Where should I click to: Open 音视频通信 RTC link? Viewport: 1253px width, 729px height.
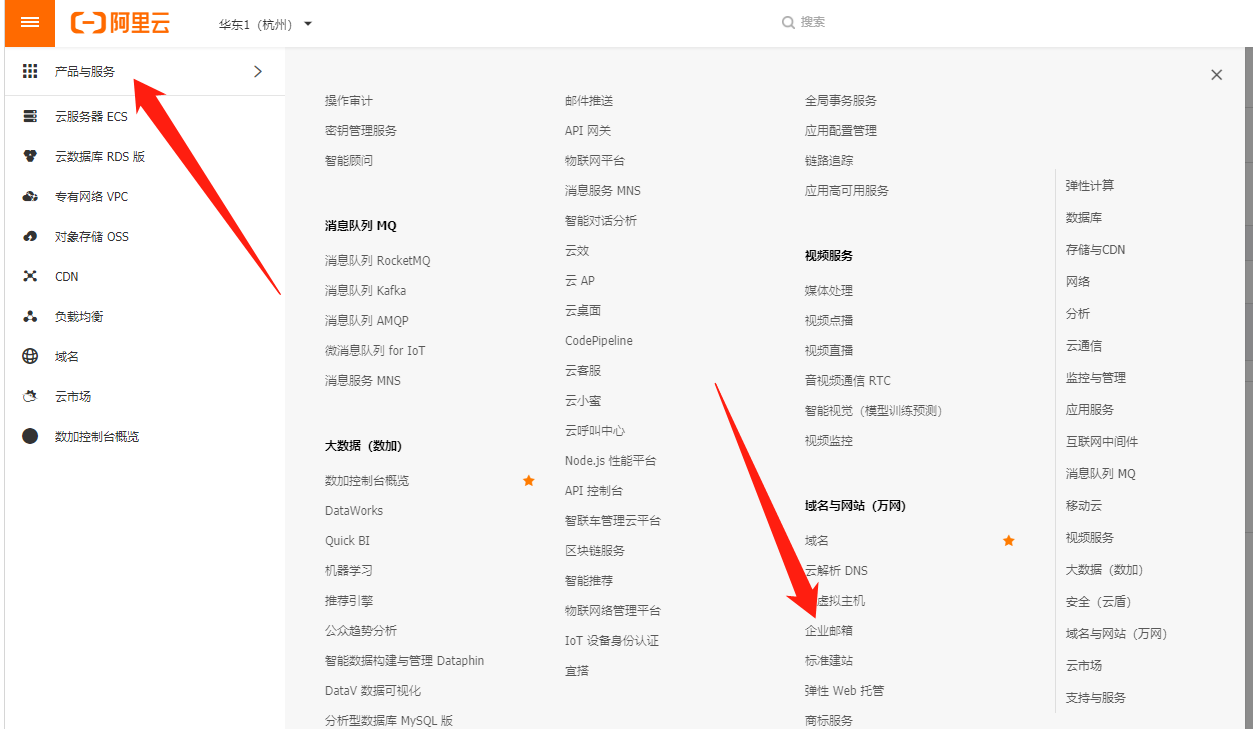coord(848,381)
